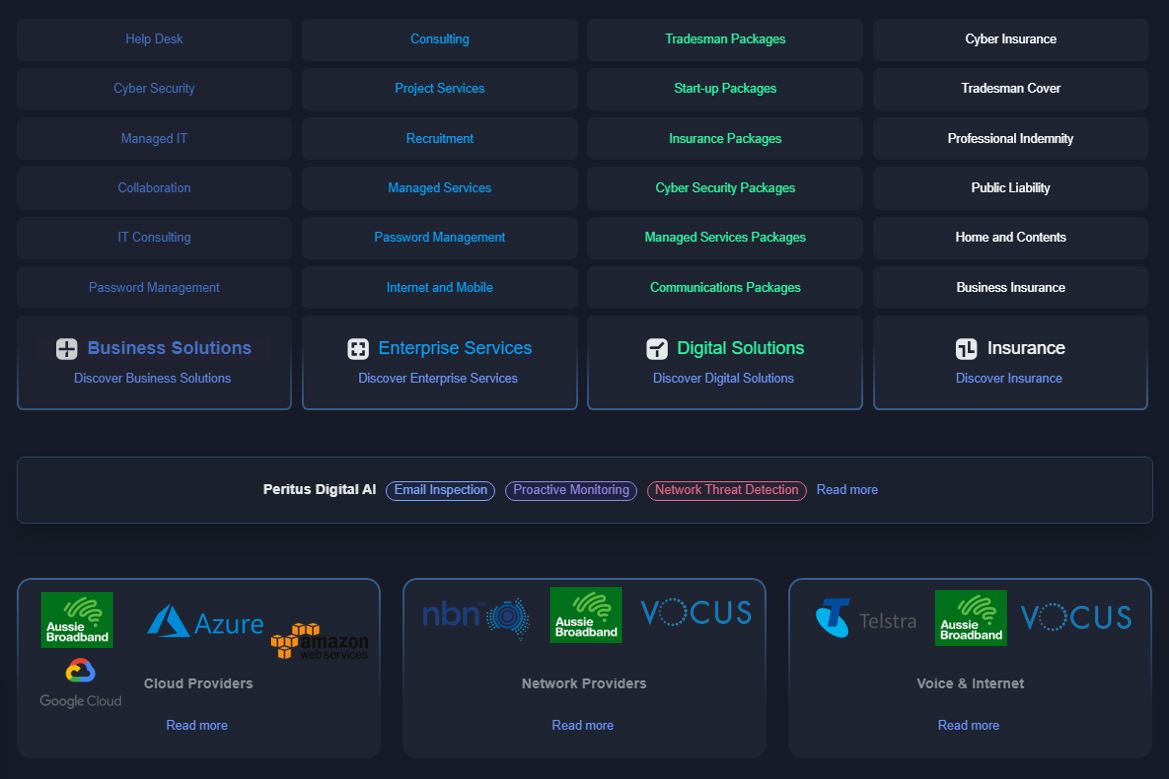This screenshot has height=779, width=1169.
Task: Click the Digital Solutions icon
Action: pyautogui.click(x=657, y=348)
